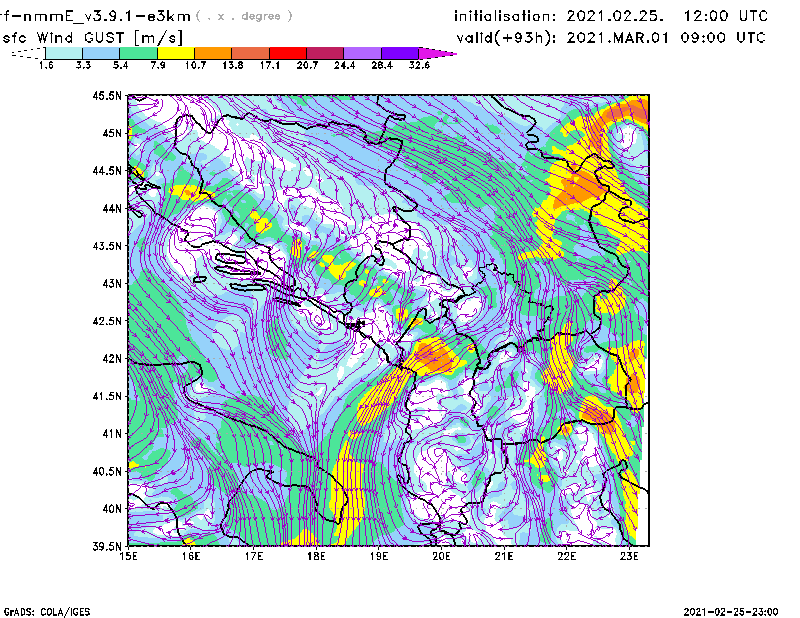
Task: Click the valid time 09:00 UTC
Action: coord(723,38)
